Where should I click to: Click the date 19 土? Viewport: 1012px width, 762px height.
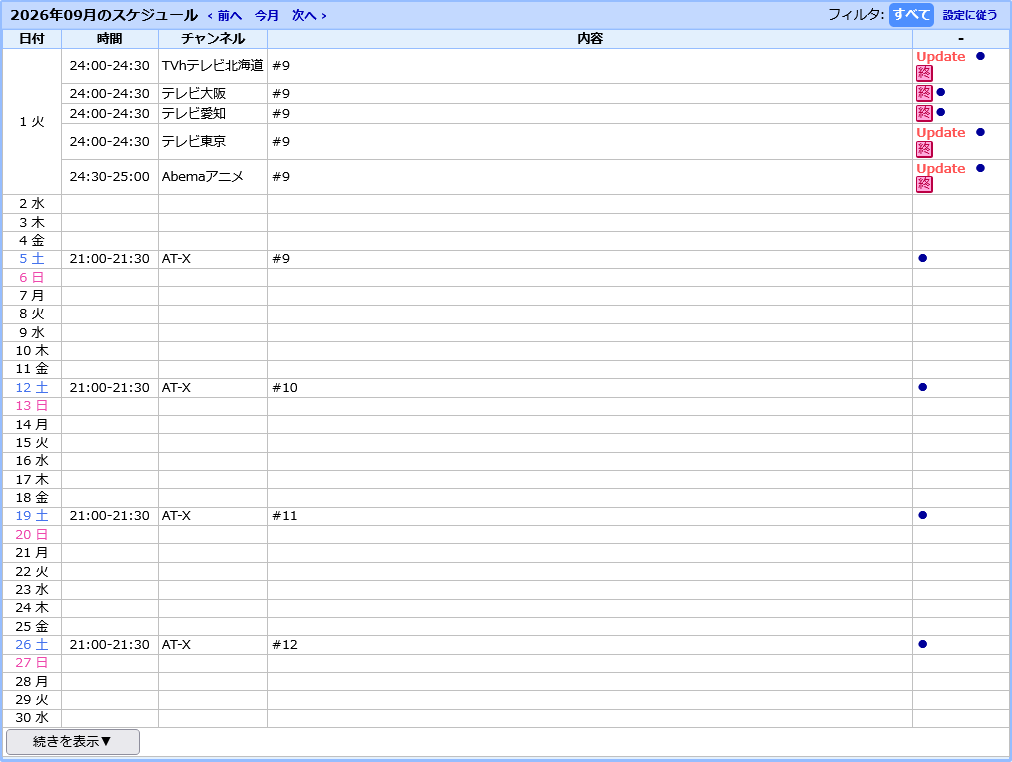tap(32, 516)
